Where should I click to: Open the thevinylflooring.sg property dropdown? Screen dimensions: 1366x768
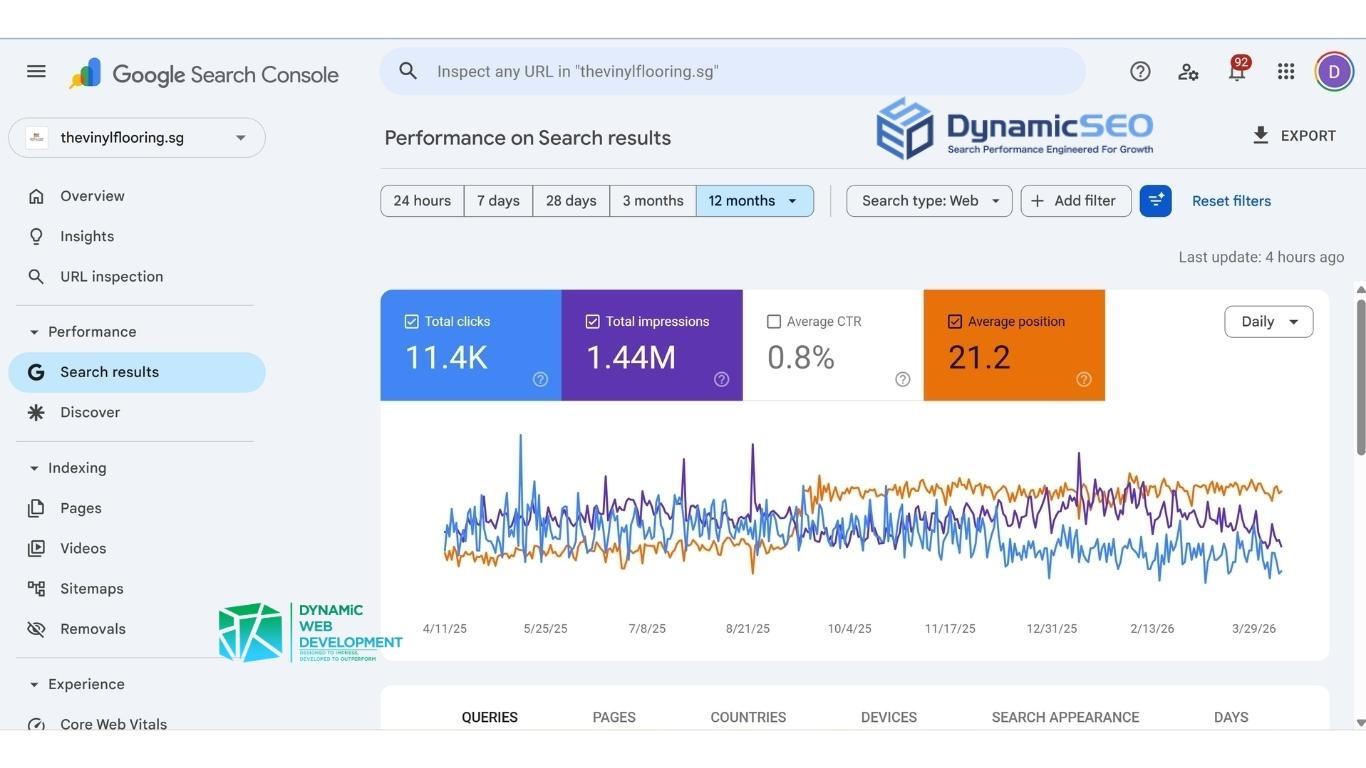pyautogui.click(x=137, y=138)
